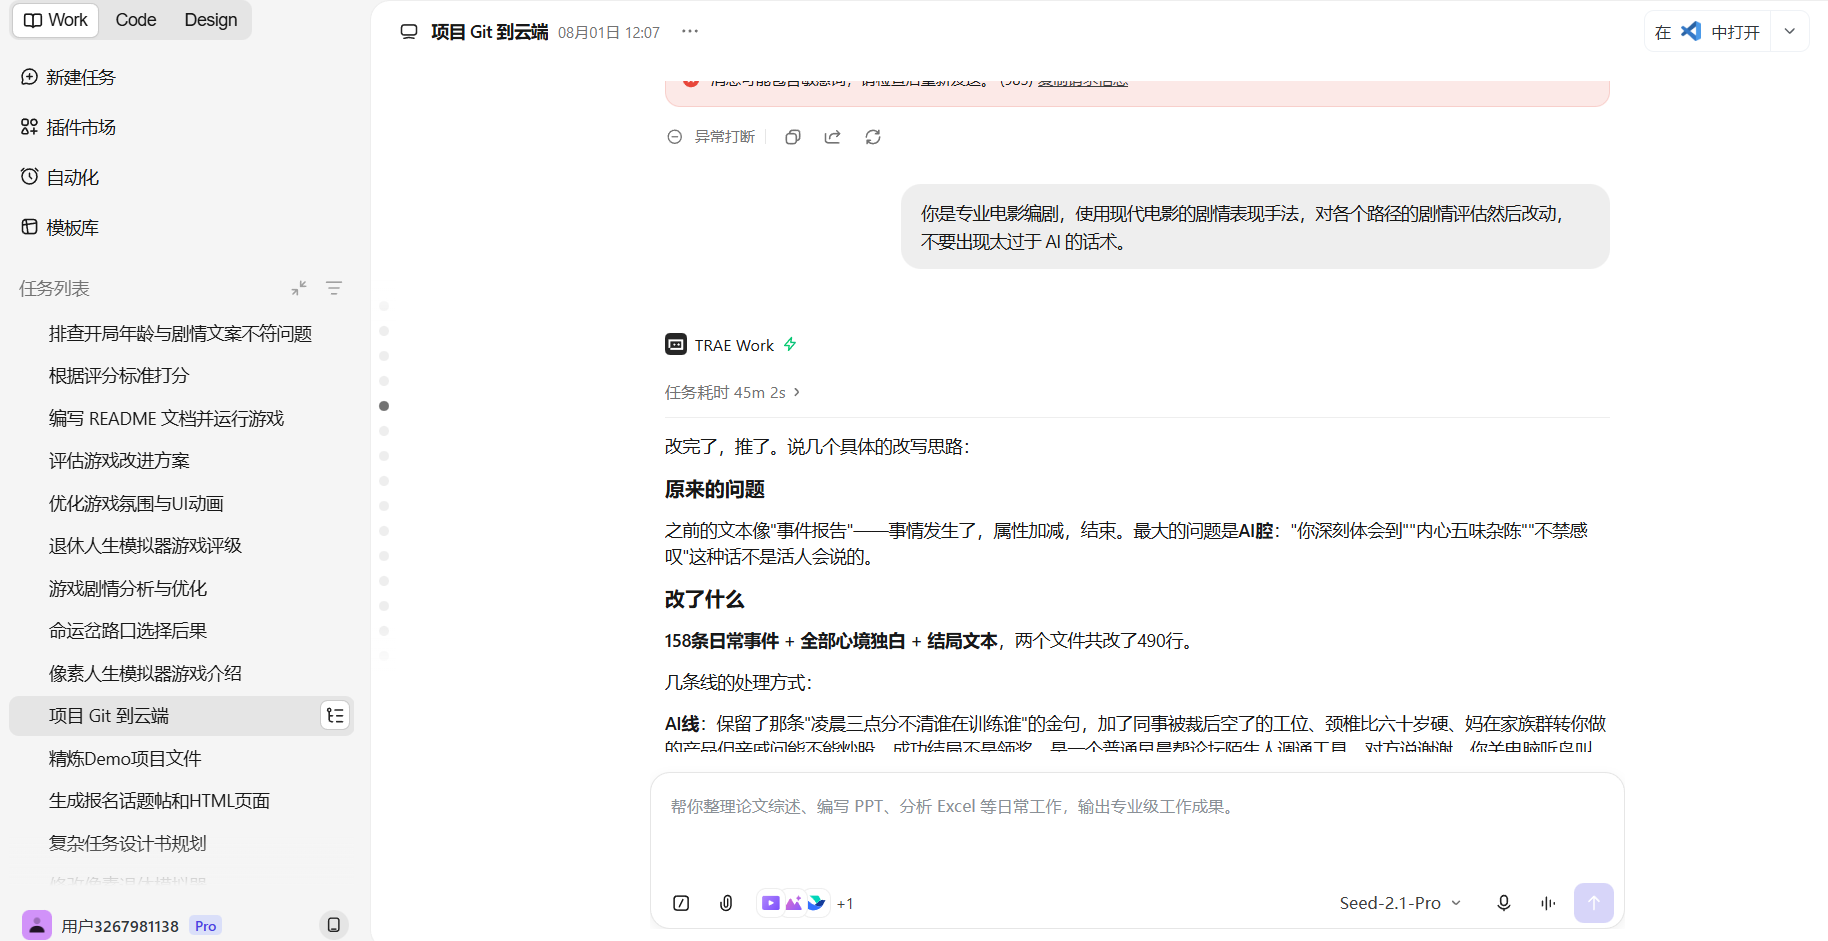Regenerate the response with the refresh icon
The height and width of the screenshot is (941, 1828).
click(x=873, y=137)
